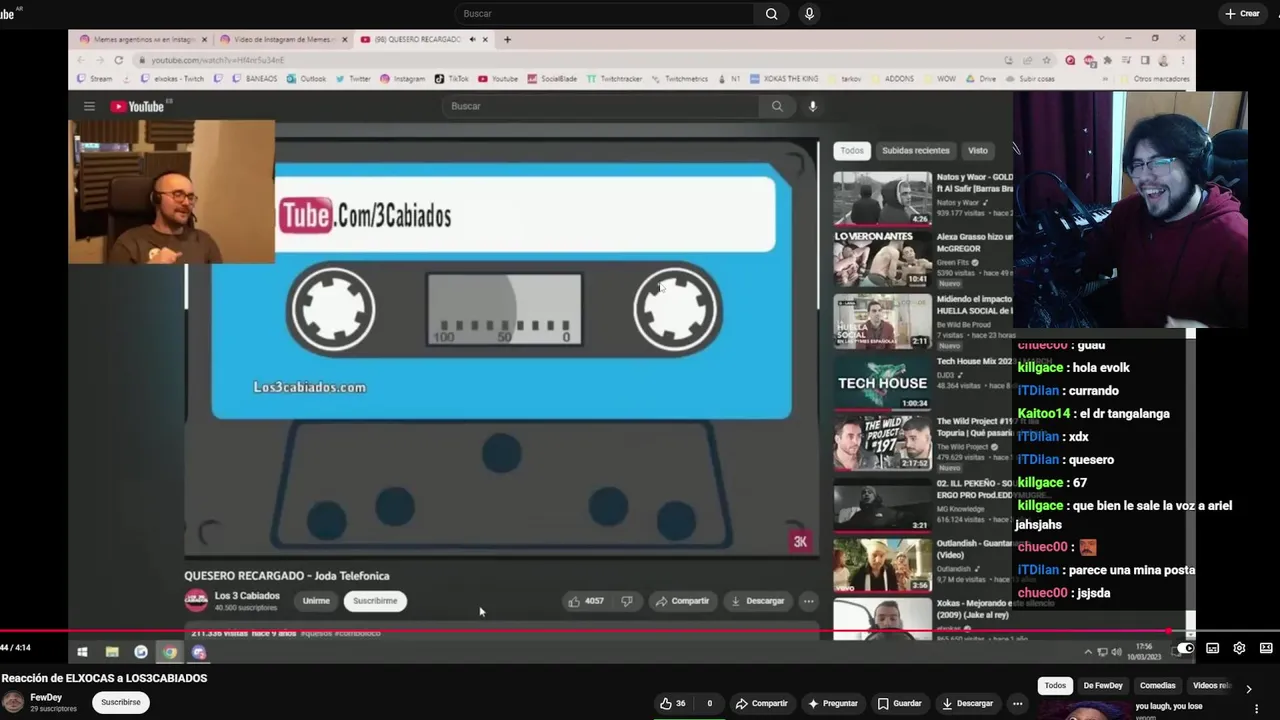Screen dimensions: 1280x720
Task: Show more chips with the right arrow
Action: (1248, 688)
